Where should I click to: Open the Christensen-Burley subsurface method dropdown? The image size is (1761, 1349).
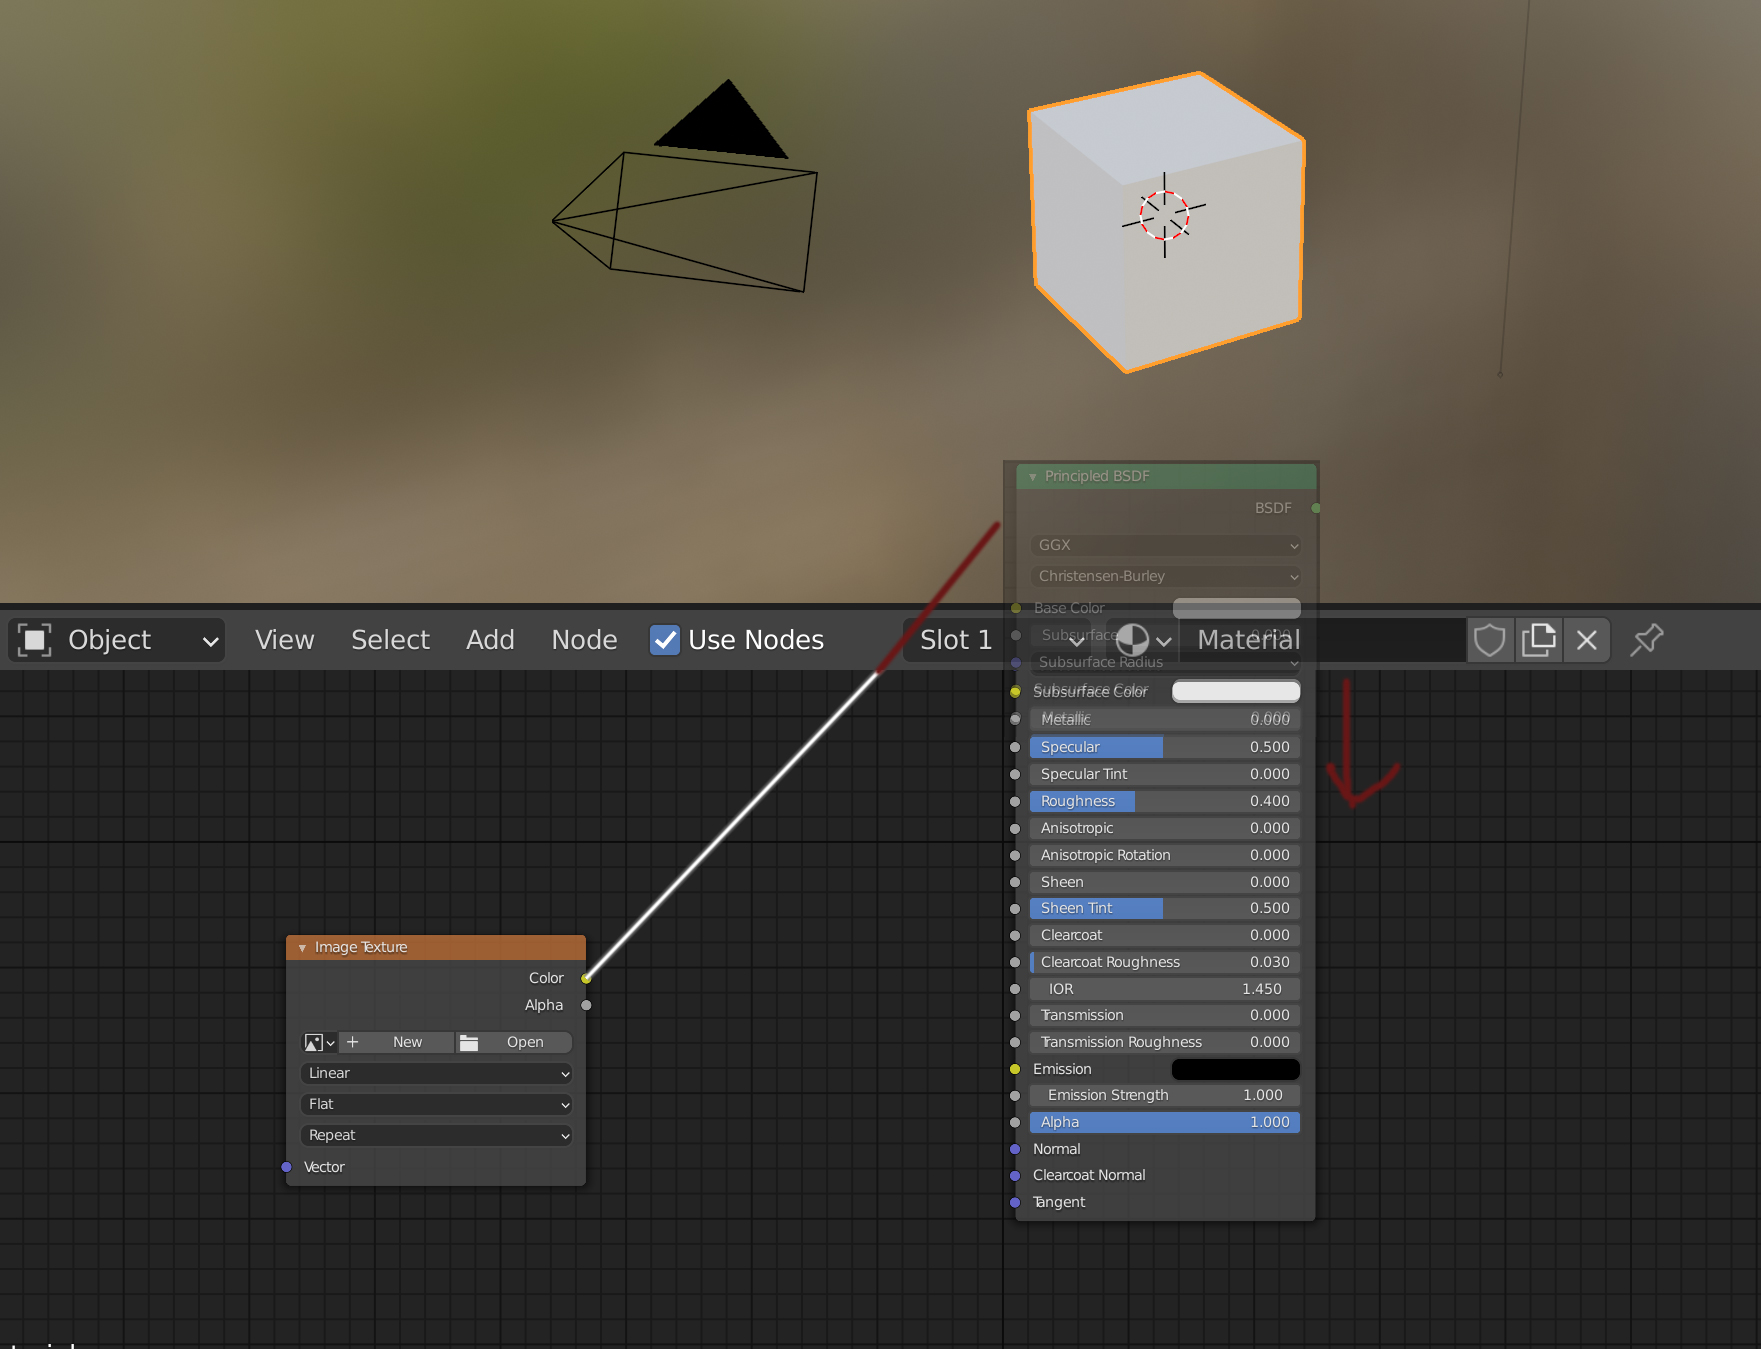(1165, 577)
